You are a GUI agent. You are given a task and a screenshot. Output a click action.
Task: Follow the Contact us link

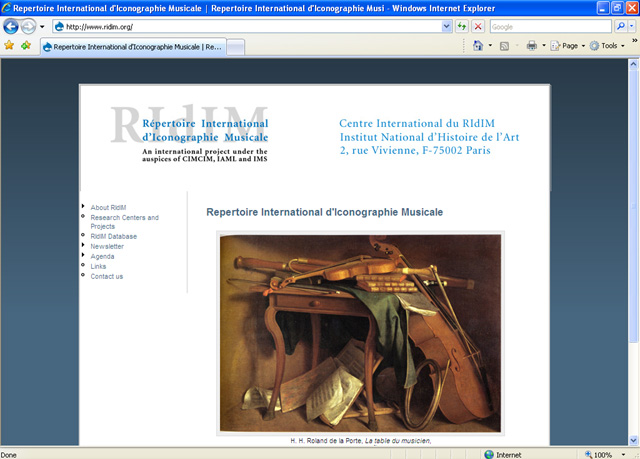[106, 276]
